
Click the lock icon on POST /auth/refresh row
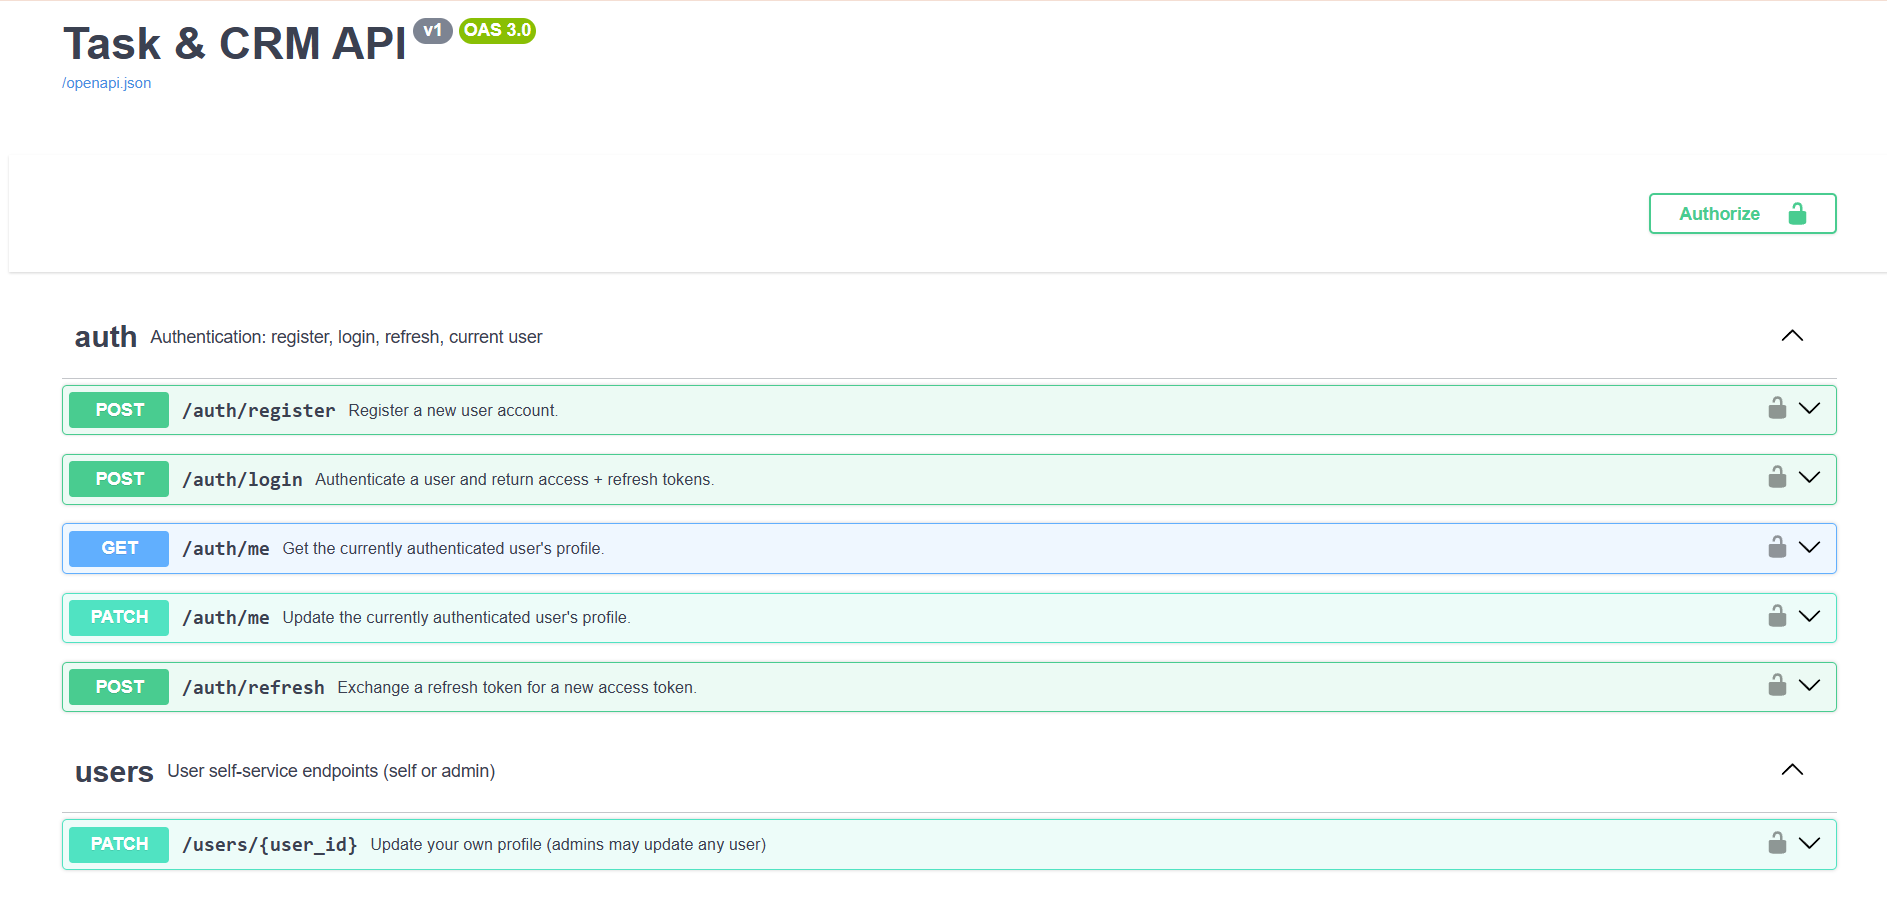(1777, 685)
